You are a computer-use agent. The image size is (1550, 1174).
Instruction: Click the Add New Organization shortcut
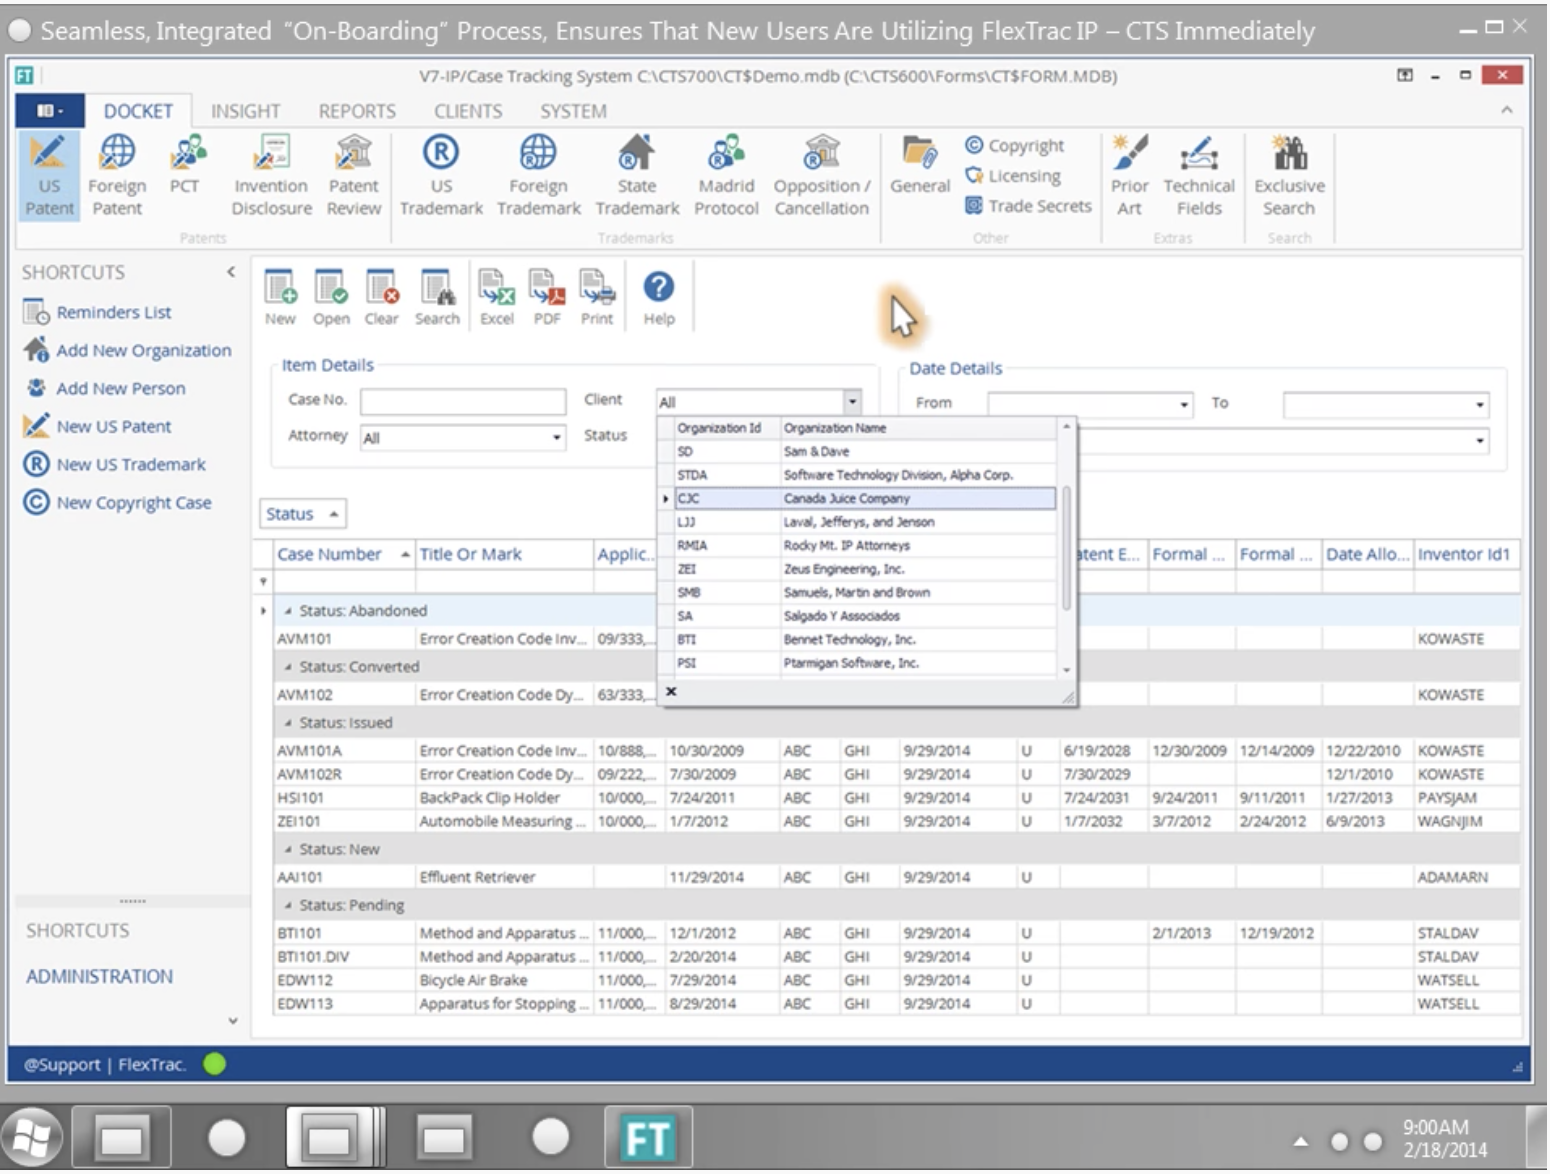(143, 351)
